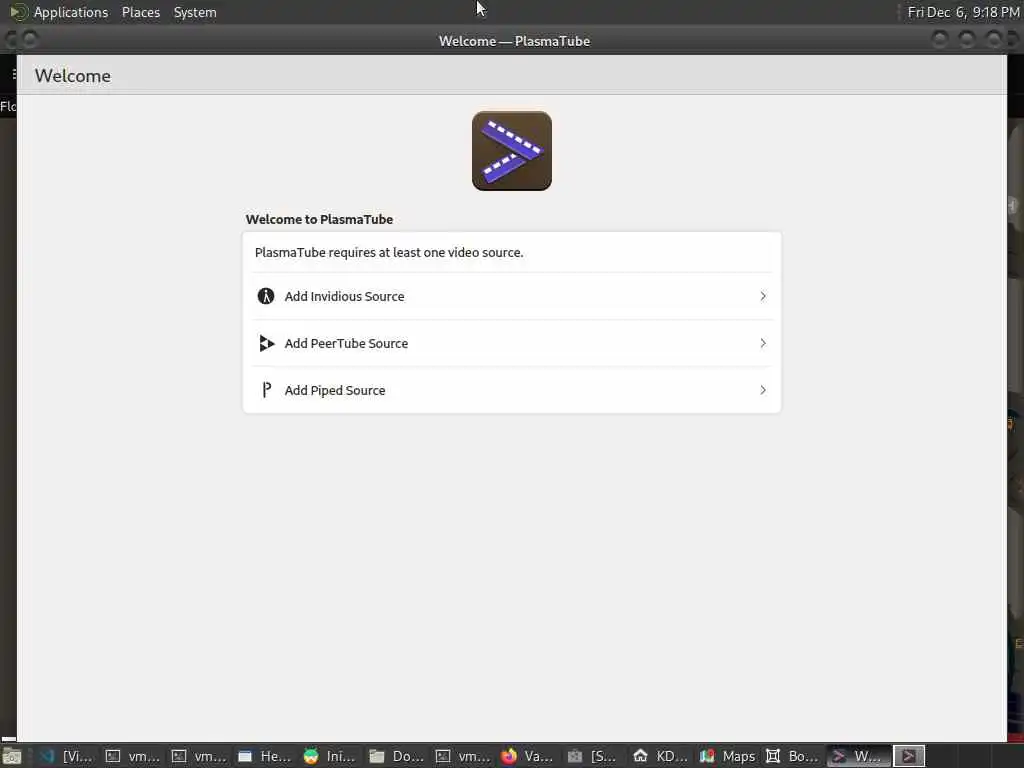Expand the Add PeerTube Source chevron

(x=763, y=343)
